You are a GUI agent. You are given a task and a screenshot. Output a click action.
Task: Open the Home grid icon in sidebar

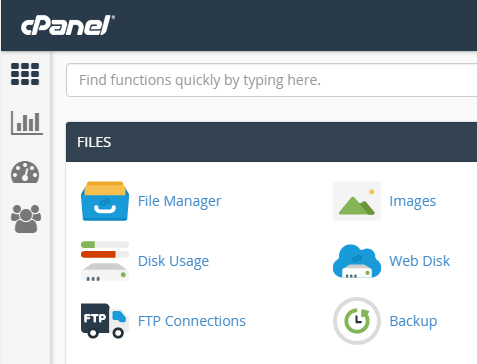25,74
